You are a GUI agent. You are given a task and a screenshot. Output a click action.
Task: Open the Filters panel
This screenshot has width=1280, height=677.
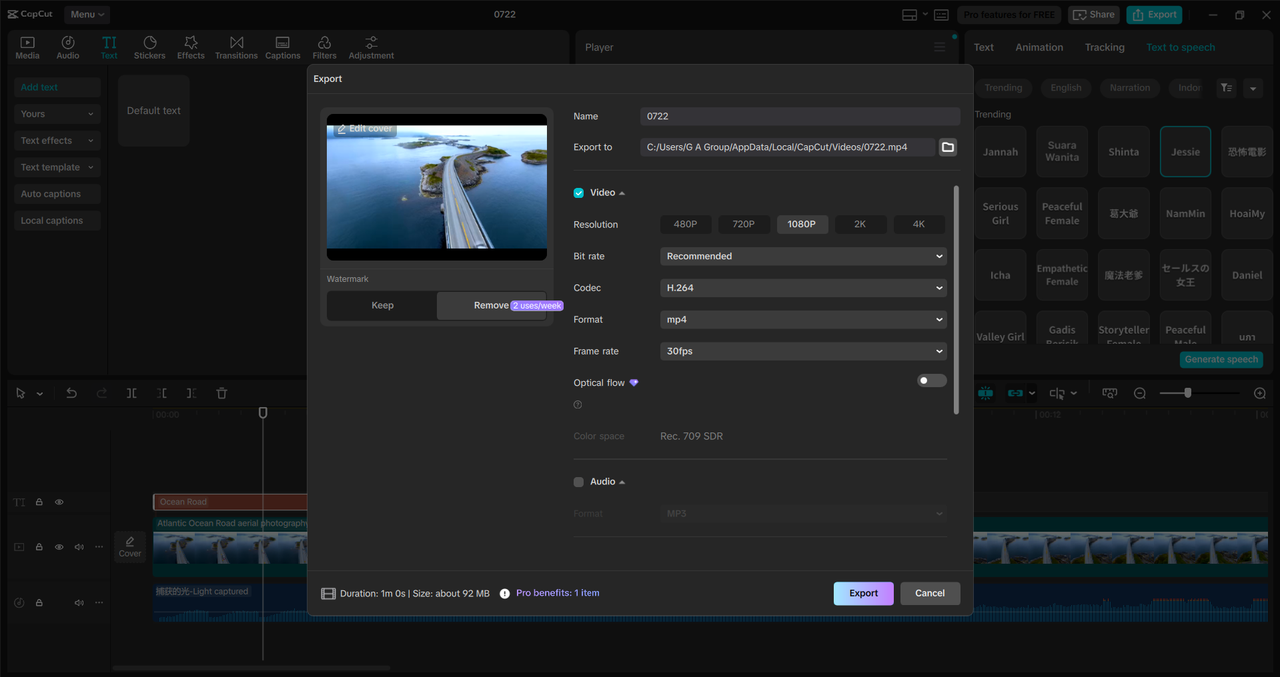[x=324, y=47]
